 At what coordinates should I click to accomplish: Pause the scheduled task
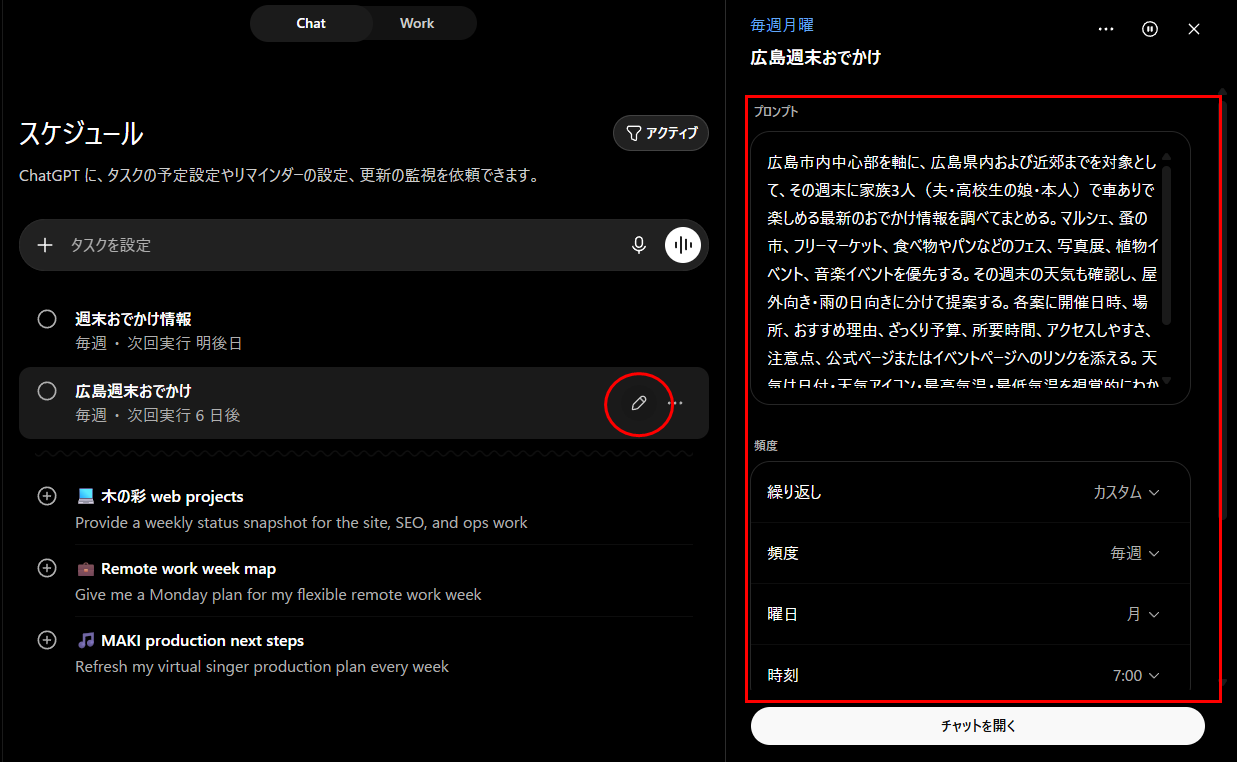(1150, 29)
